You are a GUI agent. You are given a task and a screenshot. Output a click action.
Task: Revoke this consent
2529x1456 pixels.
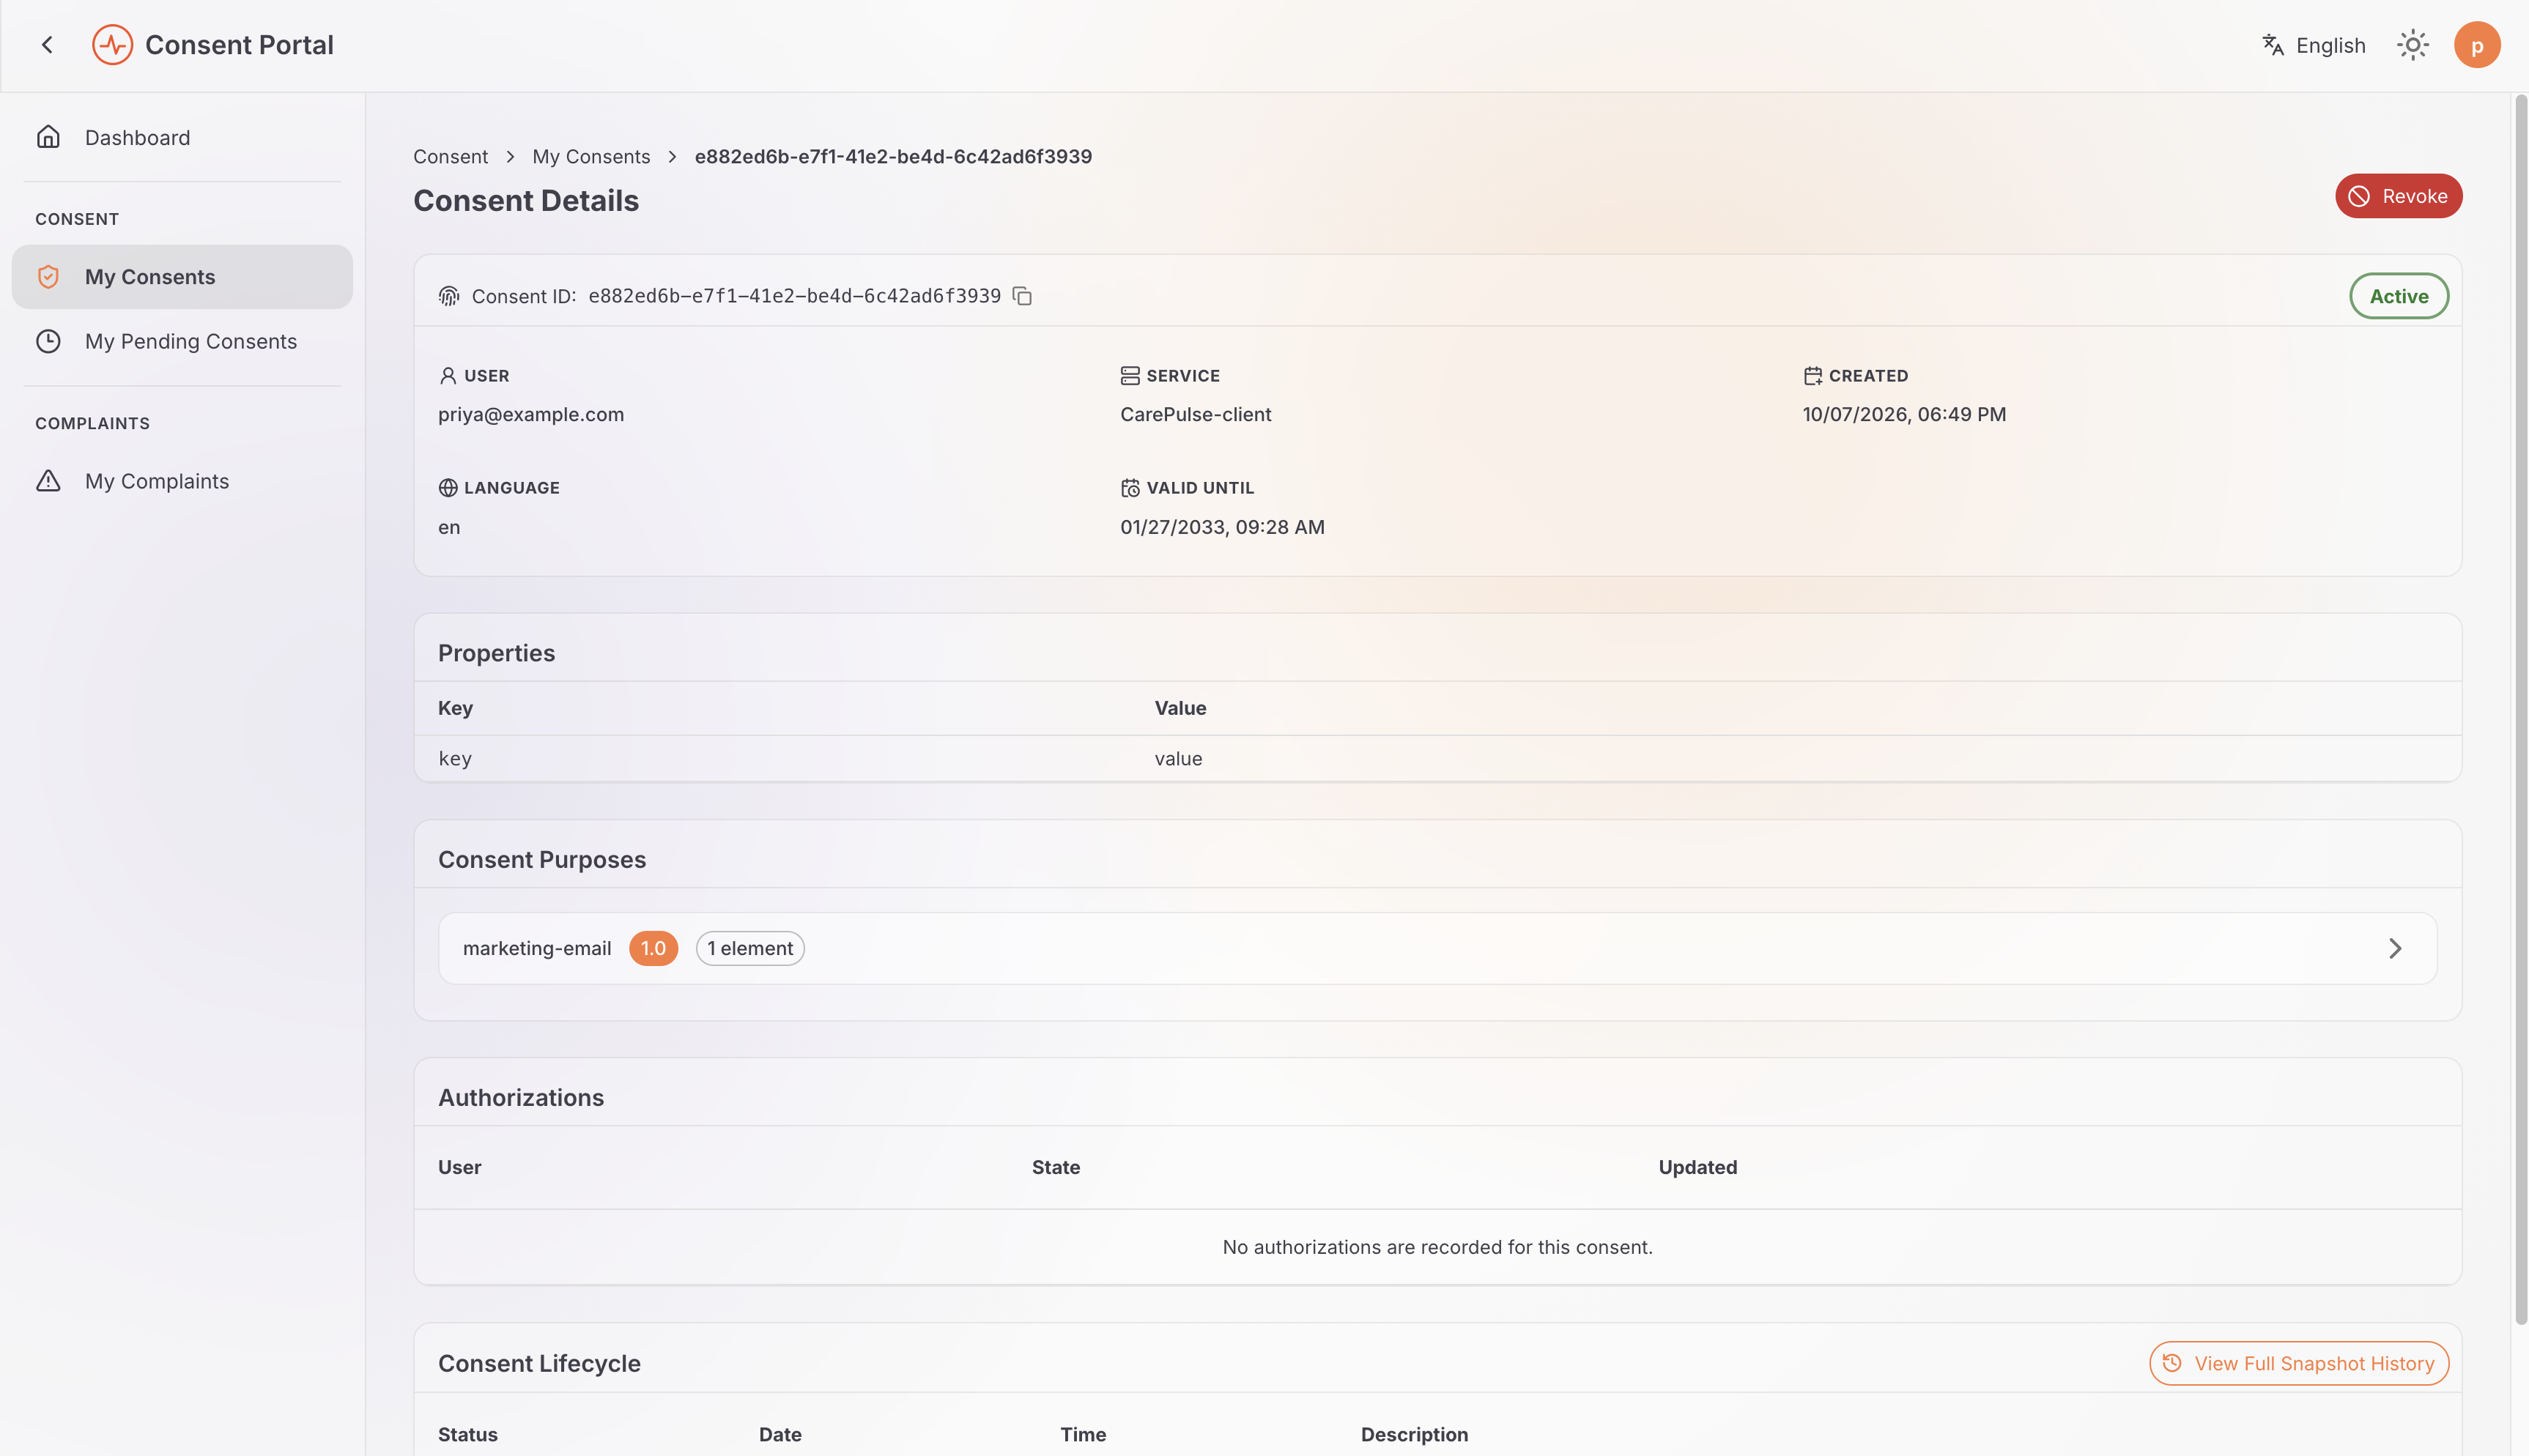coord(2398,196)
